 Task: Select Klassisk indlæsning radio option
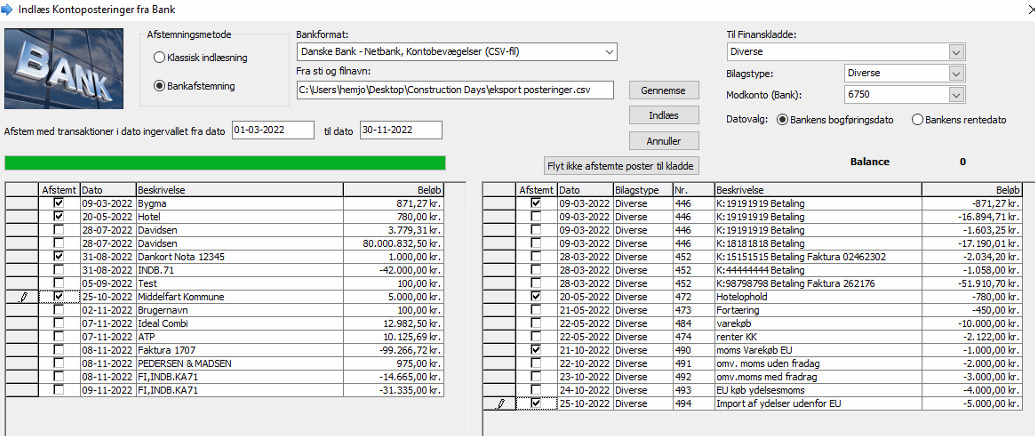pos(159,58)
